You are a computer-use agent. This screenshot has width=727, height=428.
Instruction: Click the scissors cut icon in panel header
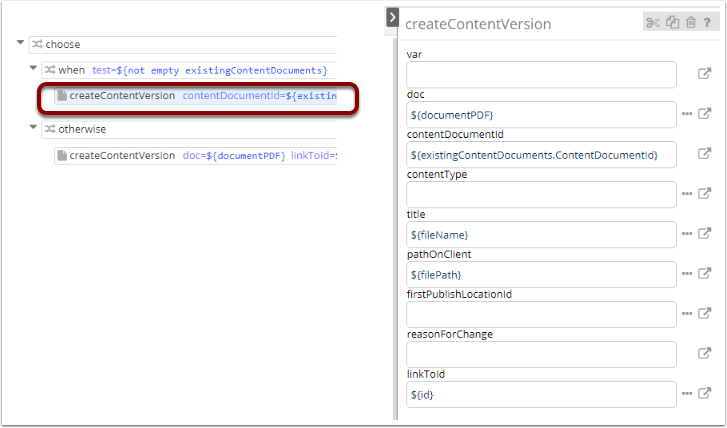(653, 23)
